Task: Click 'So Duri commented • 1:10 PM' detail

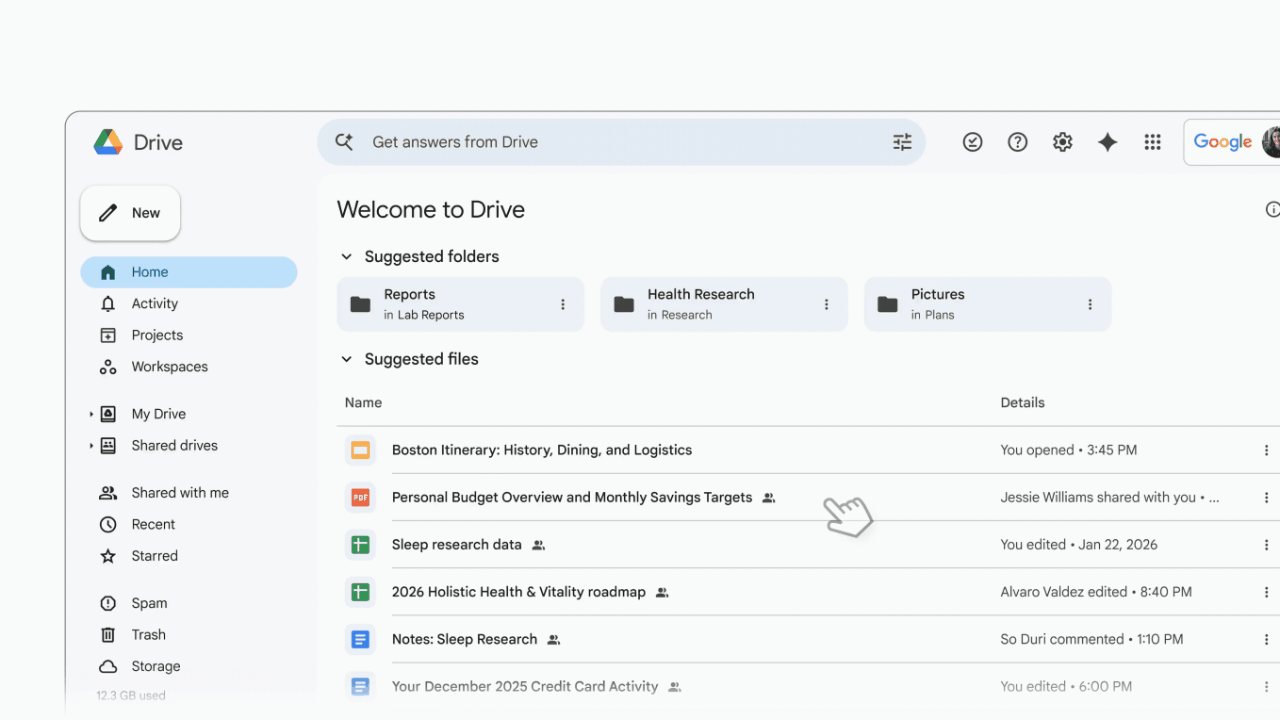Action: [1092, 639]
